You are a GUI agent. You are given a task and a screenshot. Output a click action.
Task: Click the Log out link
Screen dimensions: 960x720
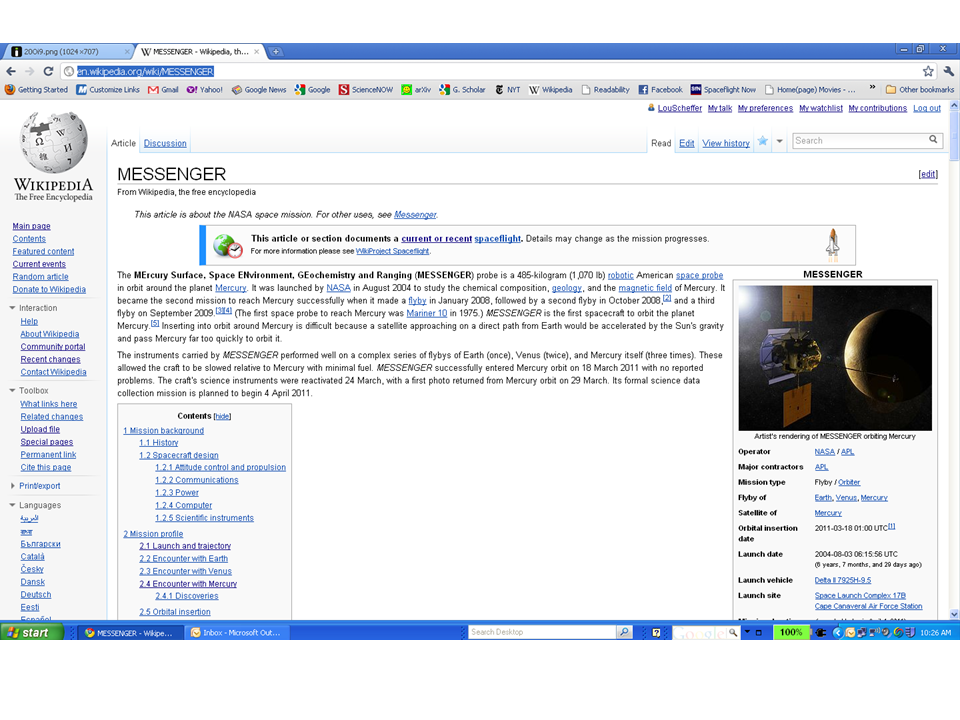[927, 108]
